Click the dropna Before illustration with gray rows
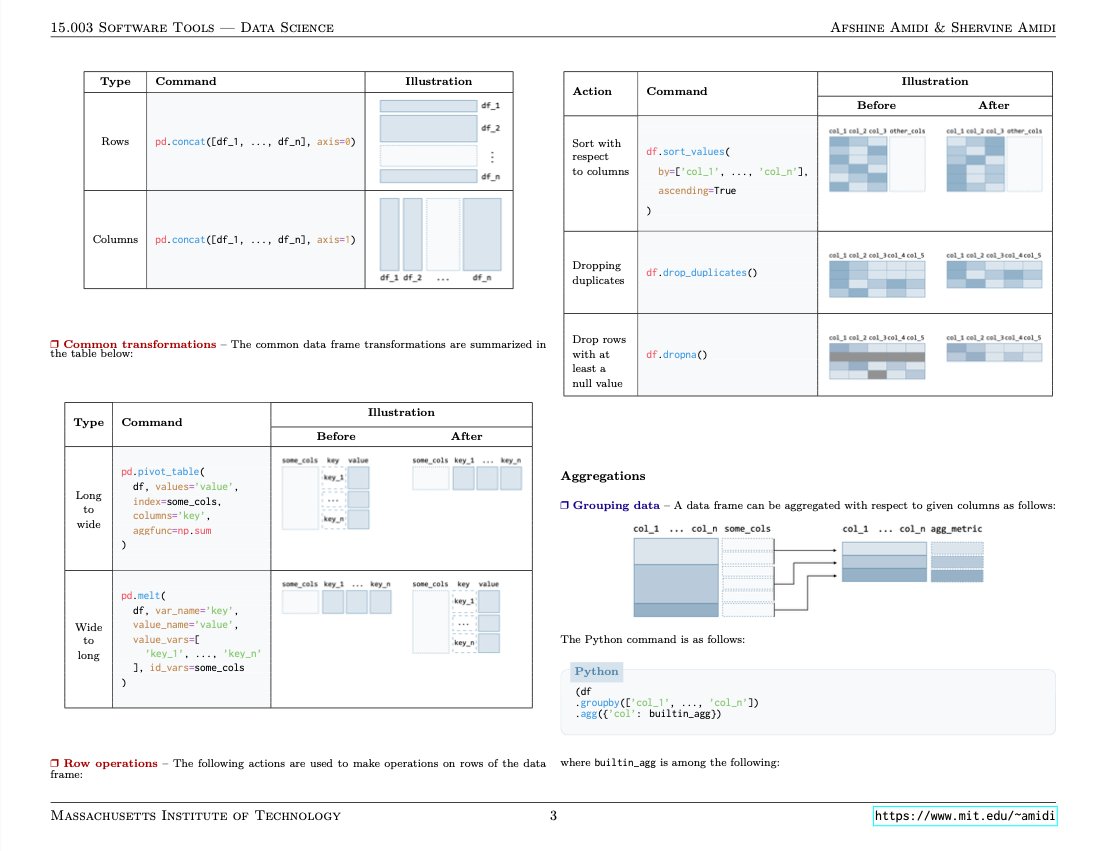Image resolution: width=1105 pixels, height=851 pixels. tap(877, 356)
